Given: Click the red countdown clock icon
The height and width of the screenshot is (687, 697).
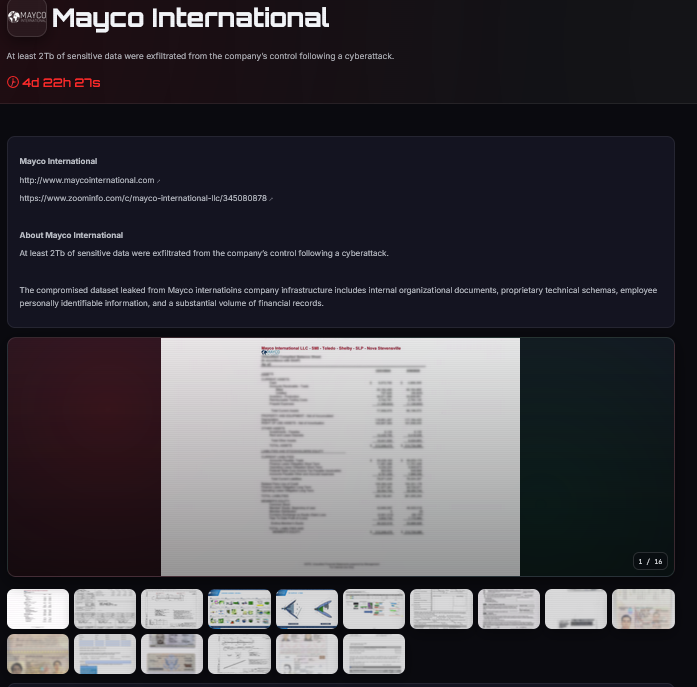Looking at the screenshot, I should coord(13,82).
